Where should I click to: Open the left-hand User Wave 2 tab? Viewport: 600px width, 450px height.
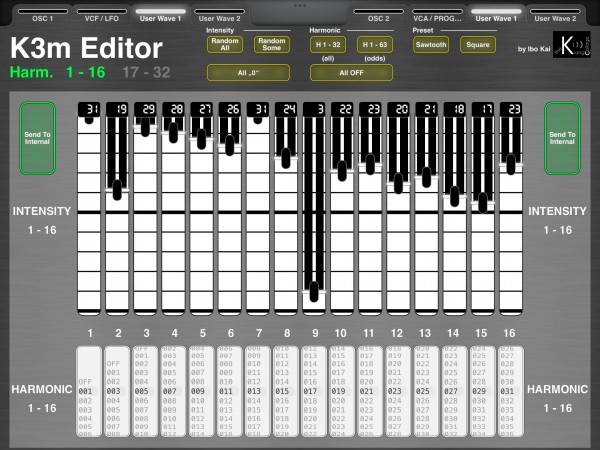tap(219, 16)
